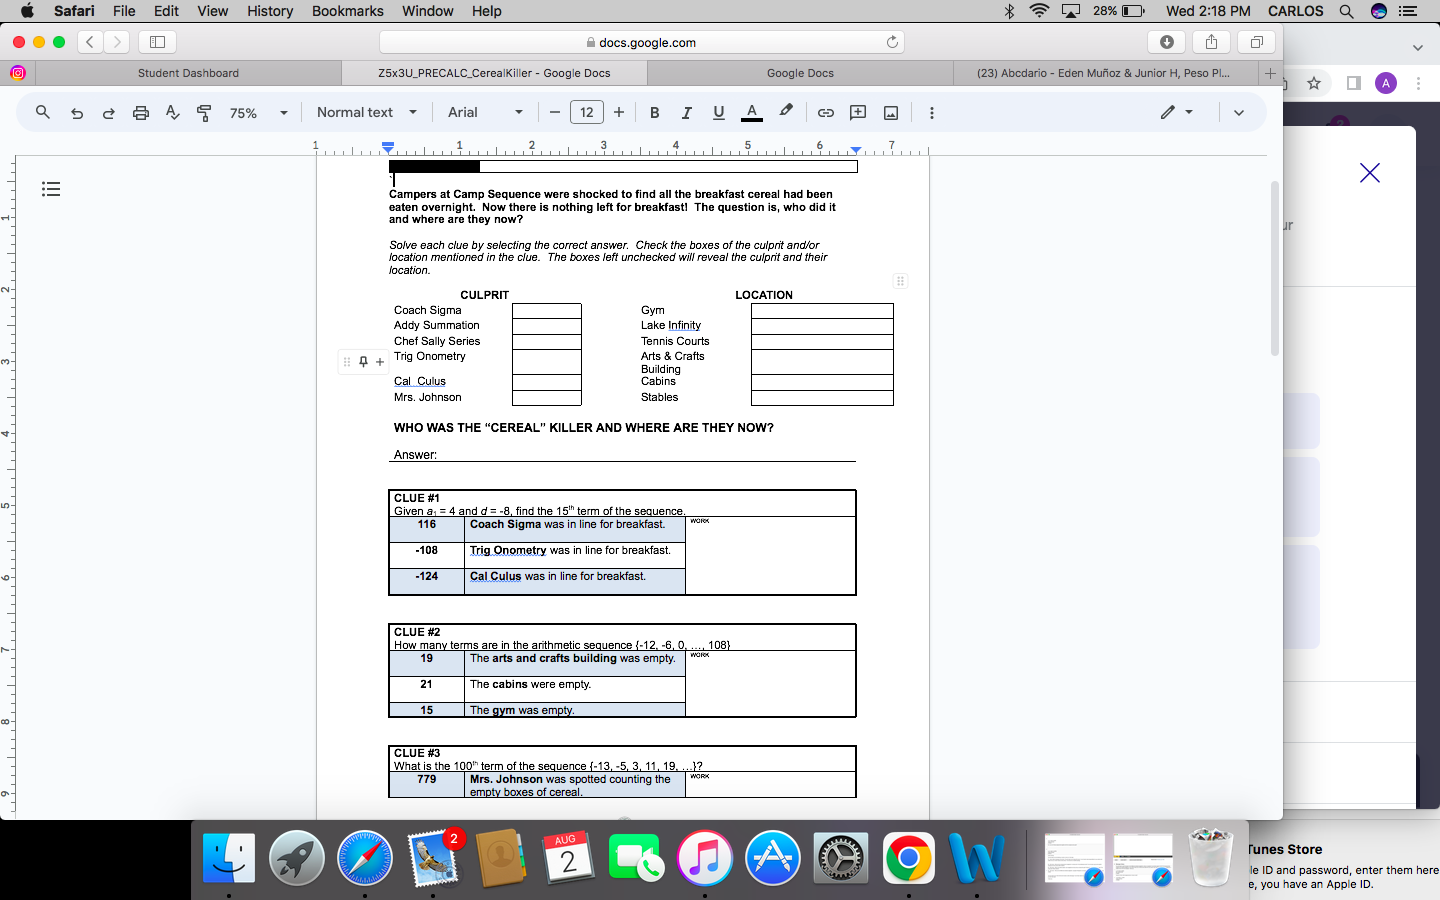Open the search menus magnifier icon
Image resolution: width=1440 pixels, height=900 pixels.
coord(43,112)
